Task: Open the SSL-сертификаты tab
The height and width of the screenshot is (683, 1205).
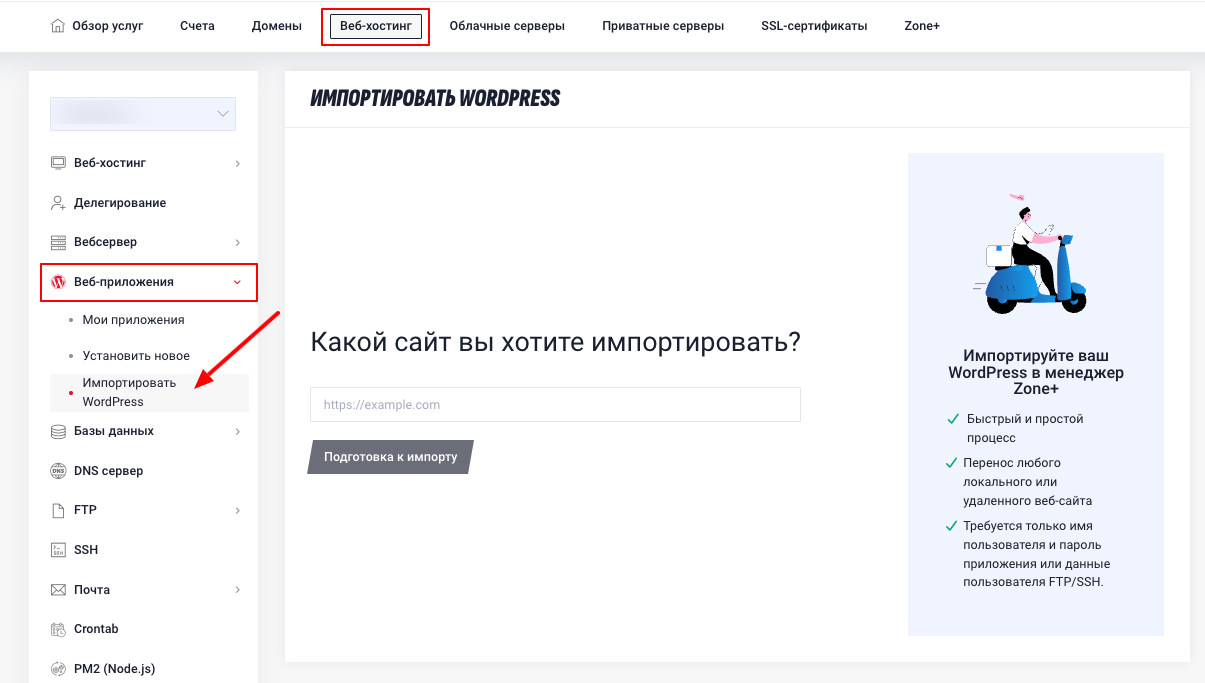Action: (814, 26)
